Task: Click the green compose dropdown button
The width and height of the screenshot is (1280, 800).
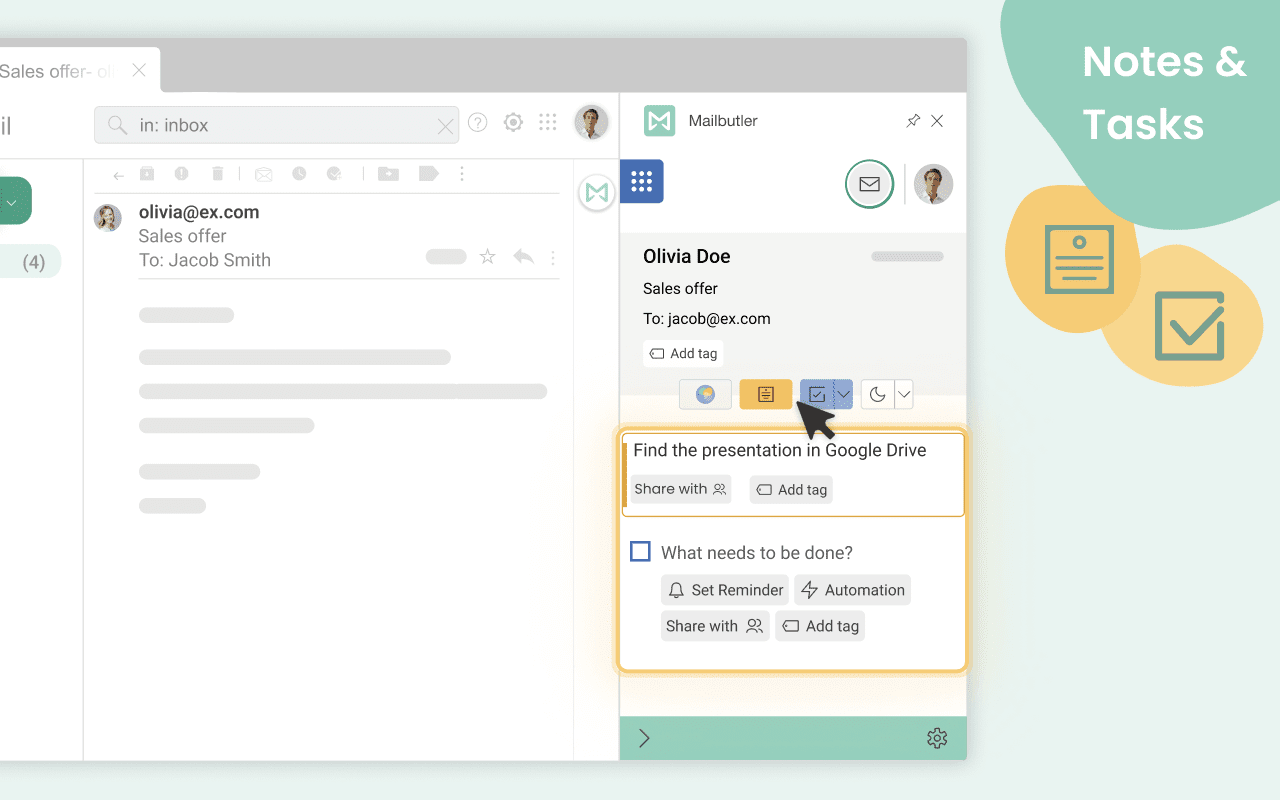Action: (12, 201)
